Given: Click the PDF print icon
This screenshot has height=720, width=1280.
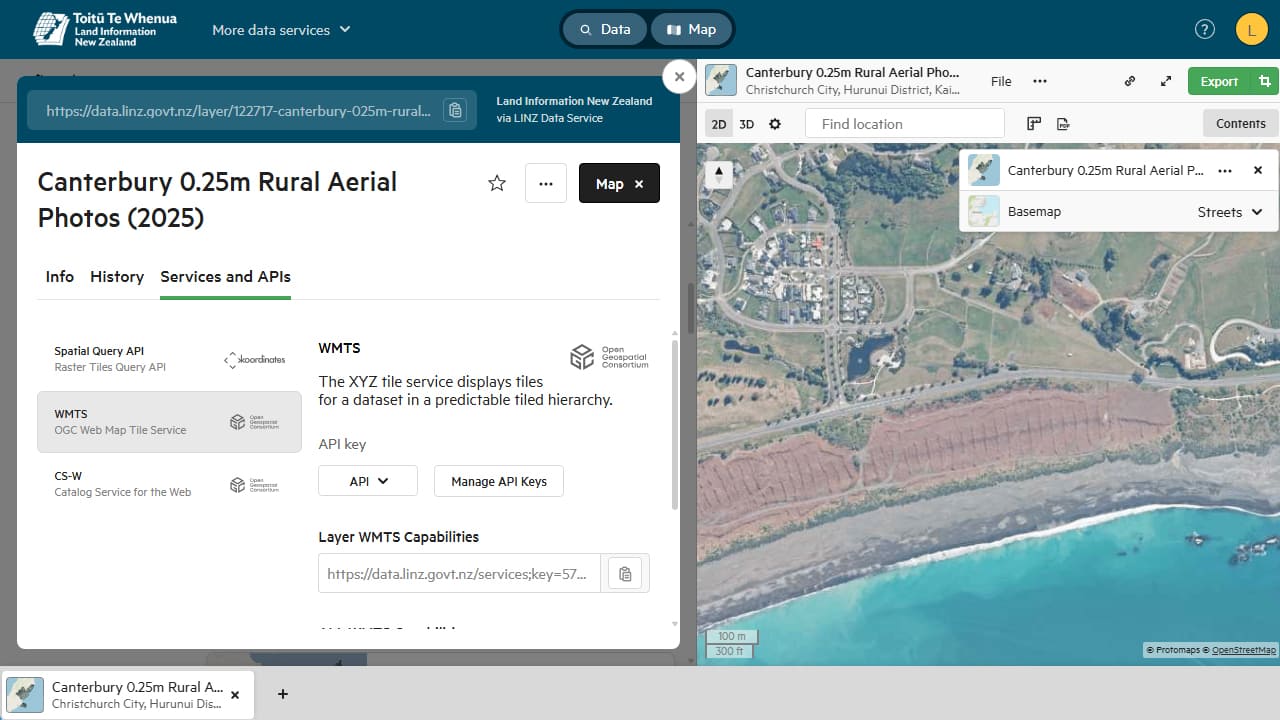Looking at the screenshot, I should pyautogui.click(x=1063, y=124).
